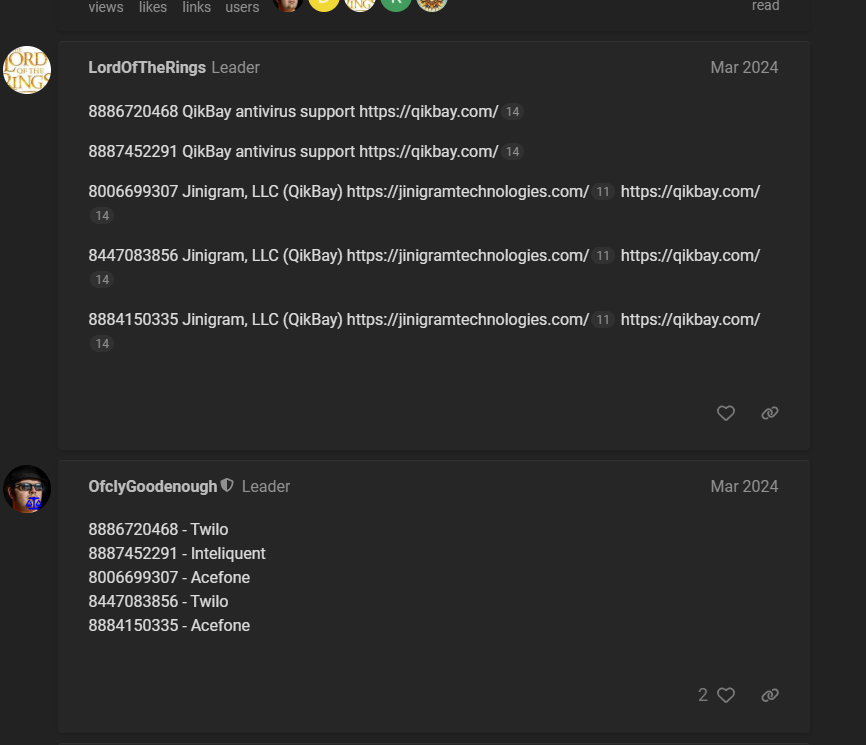Screen dimensions: 866x745
Task: Click the yellow avatar in topic summary
Action: click(x=324, y=3)
